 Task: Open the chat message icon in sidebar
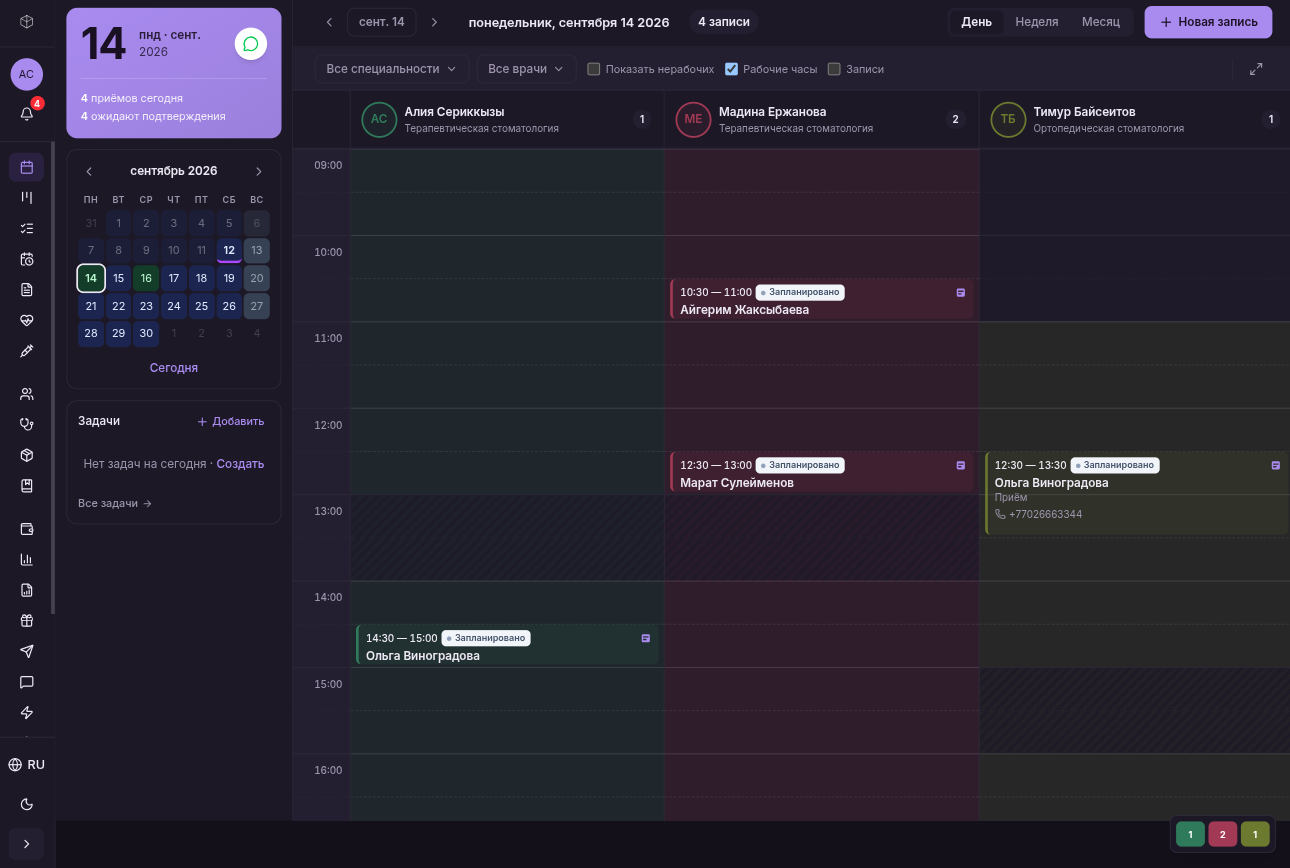[x=27, y=682]
